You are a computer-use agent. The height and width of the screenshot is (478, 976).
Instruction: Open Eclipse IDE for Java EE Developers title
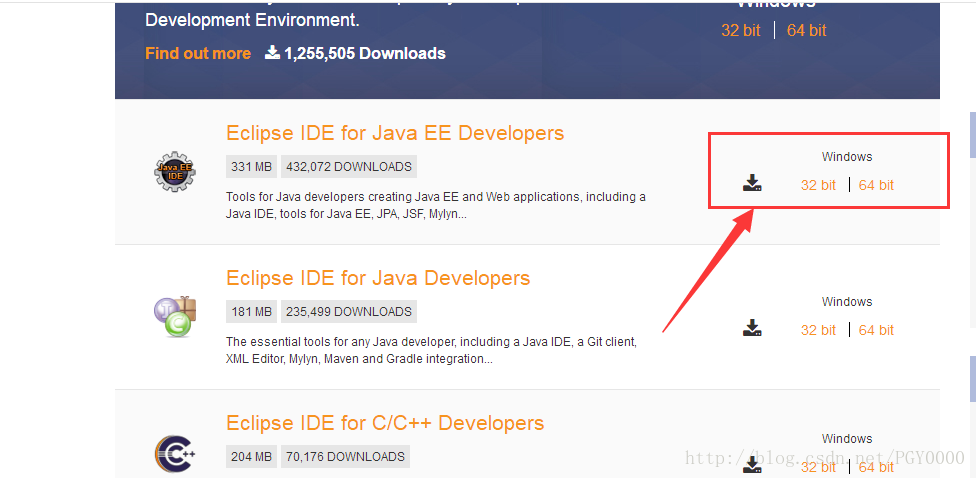click(x=395, y=133)
